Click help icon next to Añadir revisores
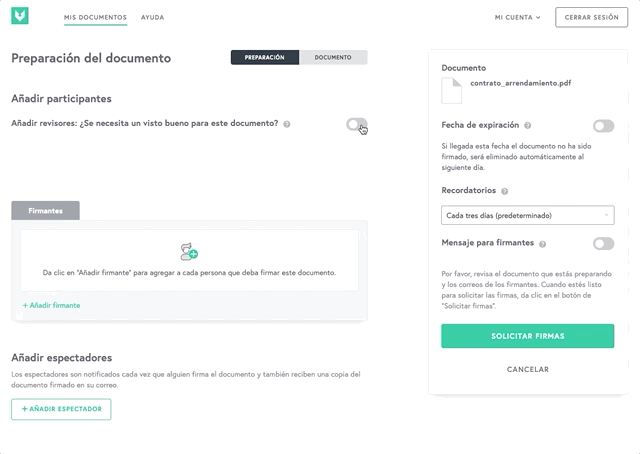This screenshot has width=640, height=454. [x=287, y=124]
